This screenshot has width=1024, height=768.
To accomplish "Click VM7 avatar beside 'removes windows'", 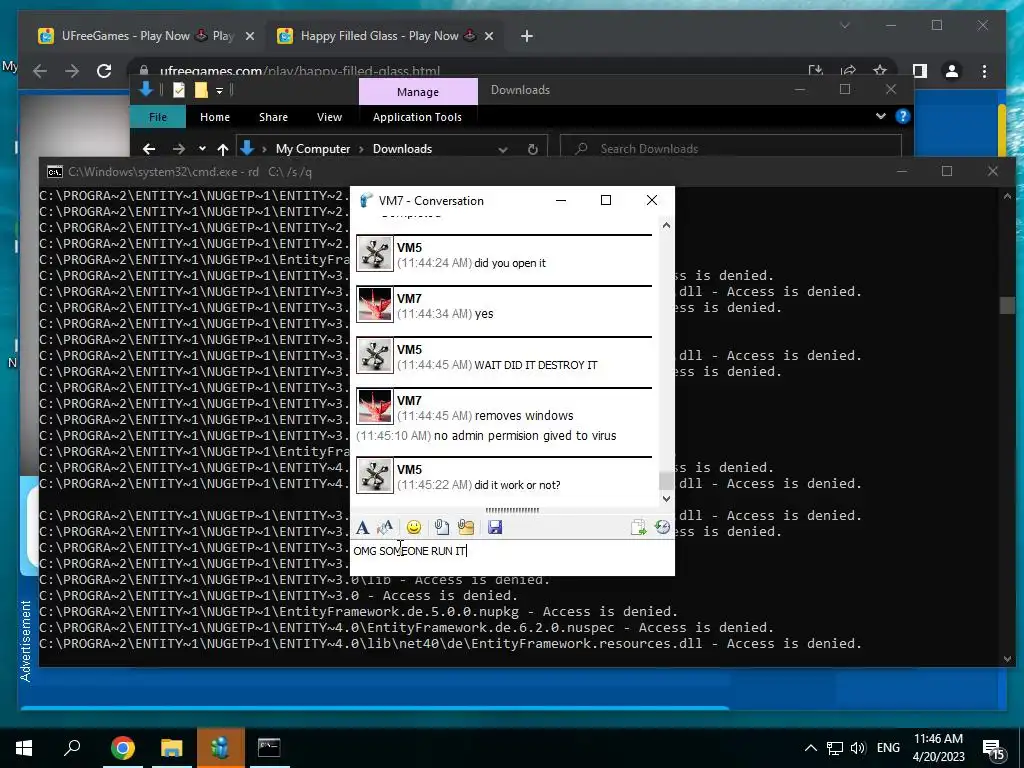I will (x=375, y=407).
